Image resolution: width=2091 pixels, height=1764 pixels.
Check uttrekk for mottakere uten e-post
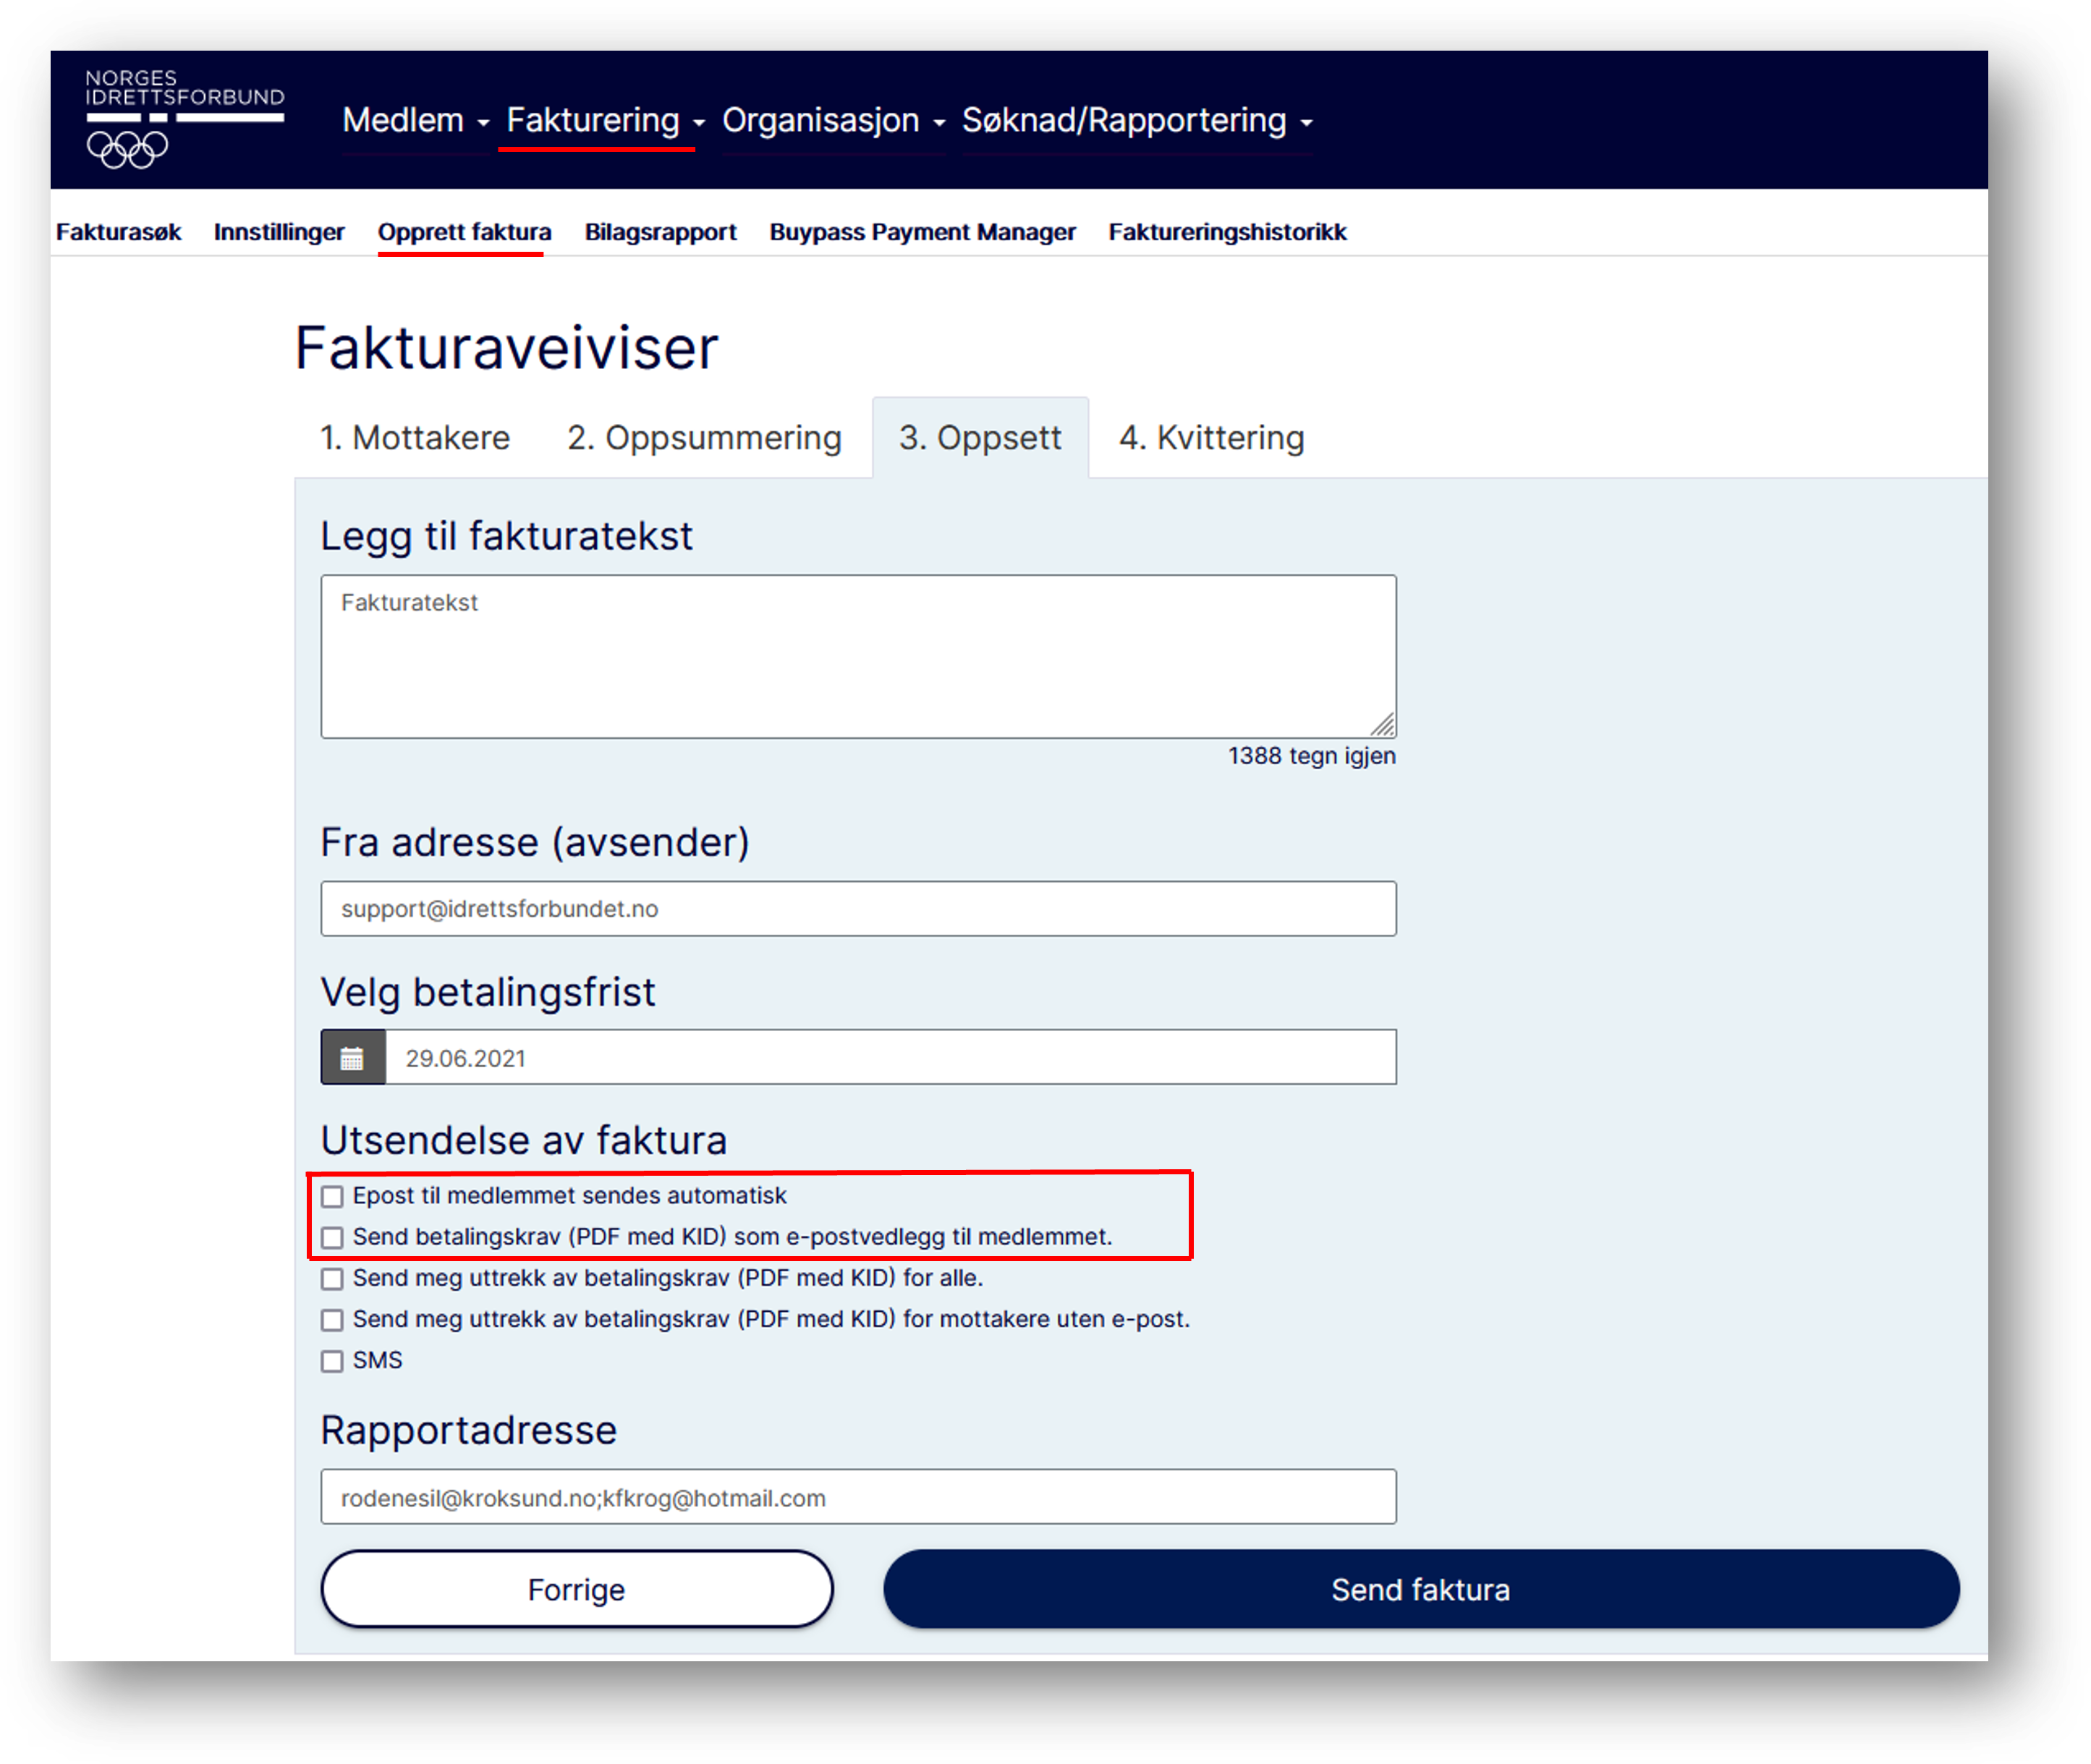[332, 1320]
